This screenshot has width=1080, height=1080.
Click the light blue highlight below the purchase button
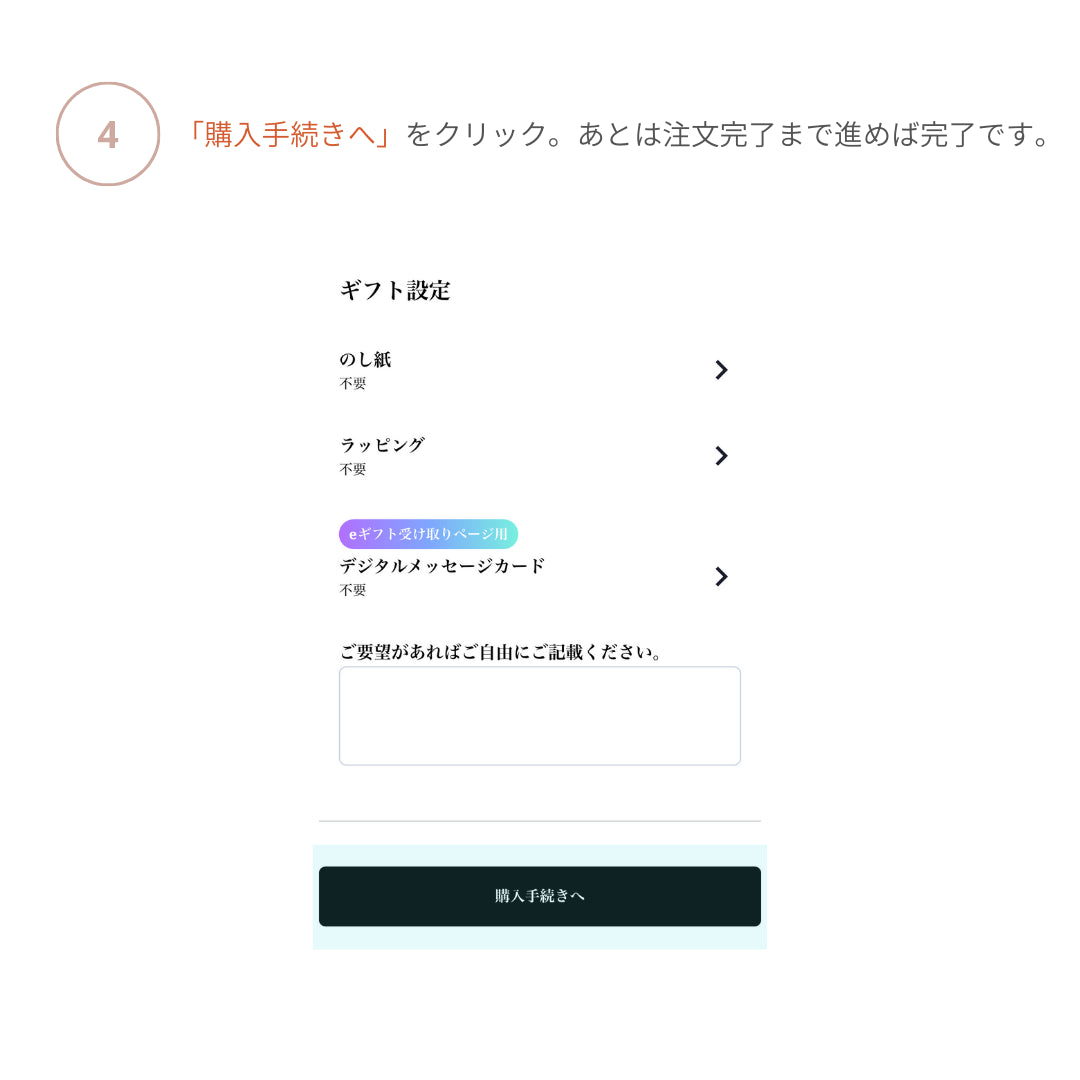point(540,939)
